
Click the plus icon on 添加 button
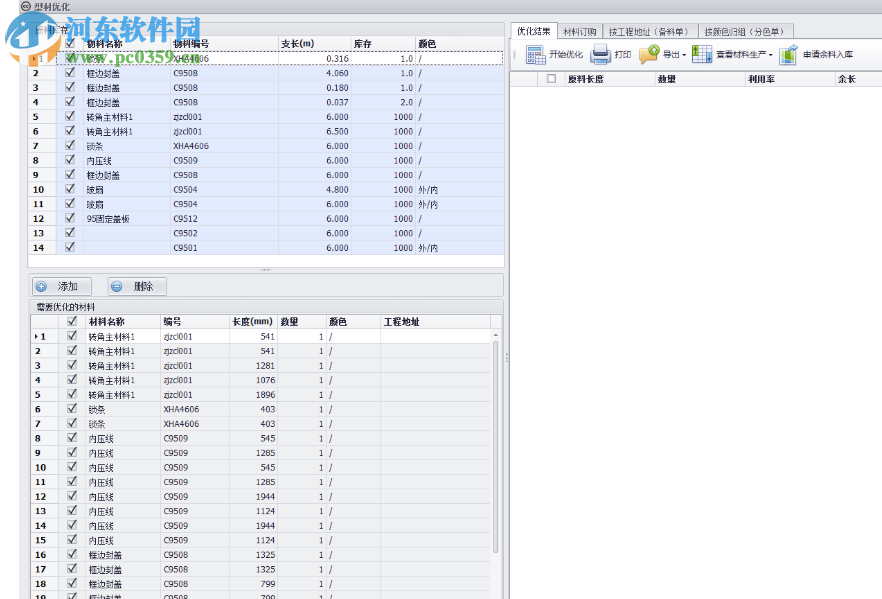tap(43, 286)
